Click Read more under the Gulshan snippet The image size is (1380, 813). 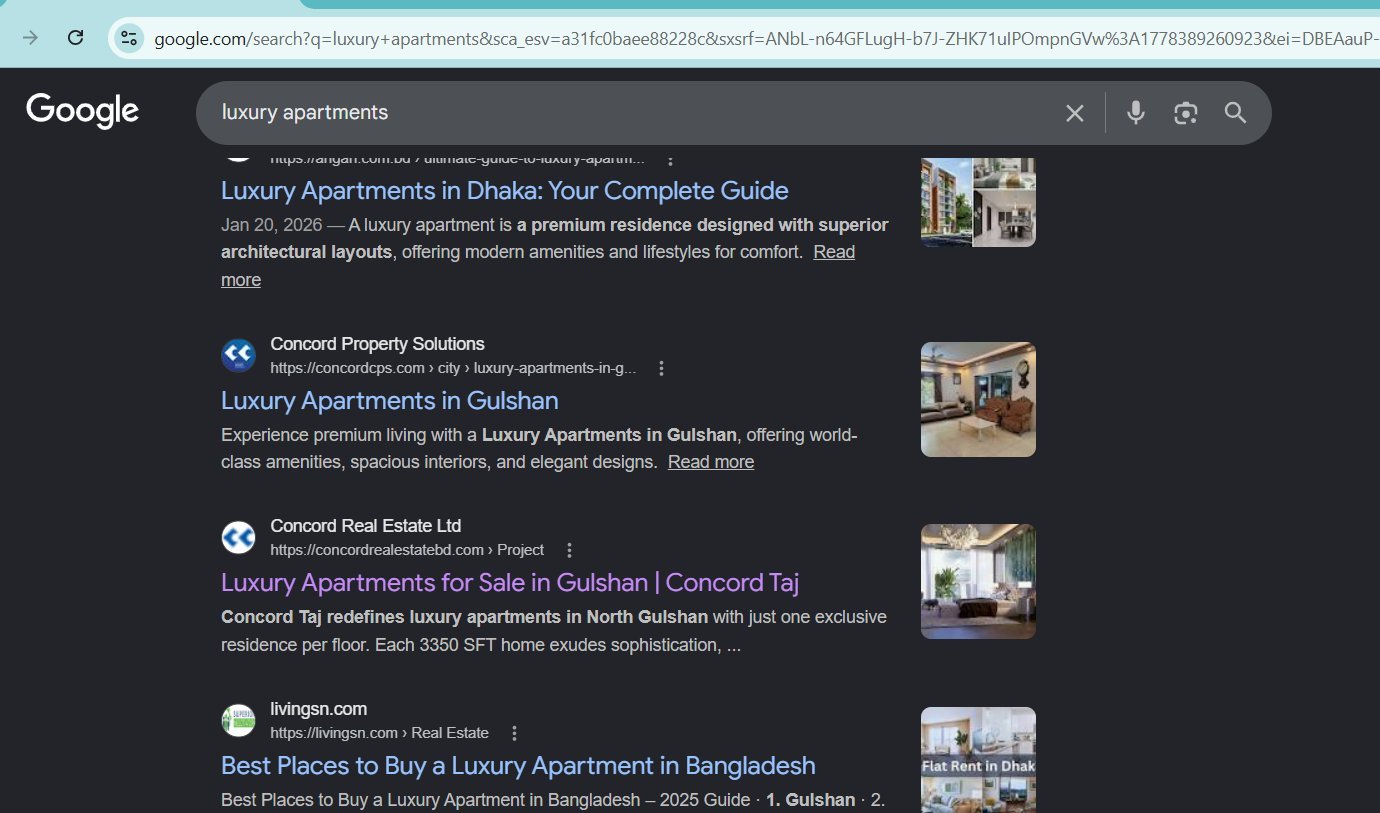pyautogui.click(x=711, y=462)
